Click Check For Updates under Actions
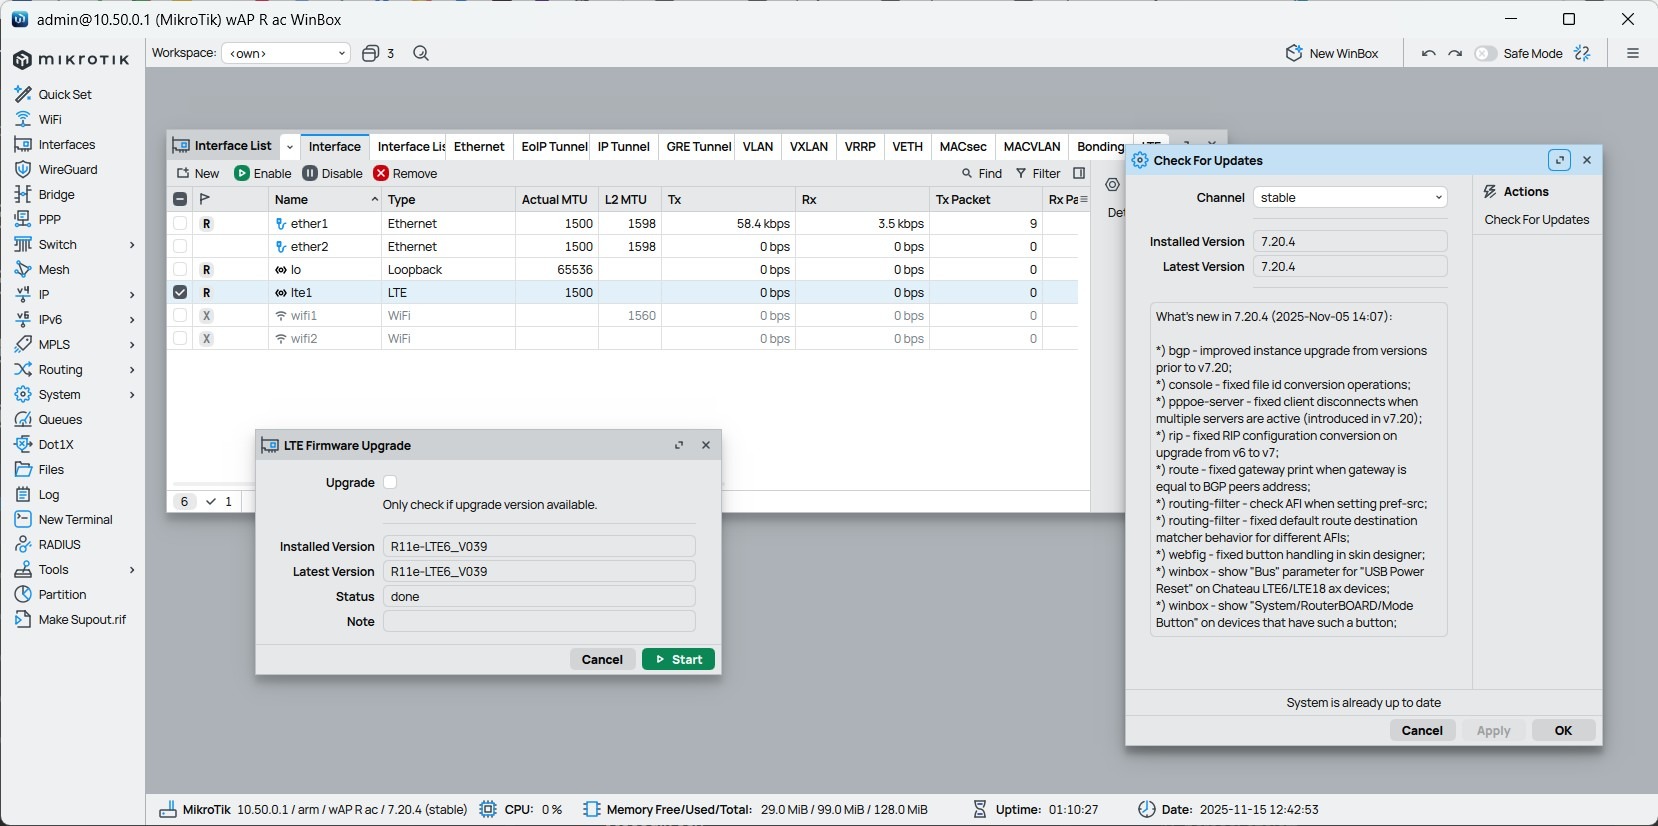The height and width of the screenshot is (826, 1658). pyautogui.click(x=1536, y=220)
